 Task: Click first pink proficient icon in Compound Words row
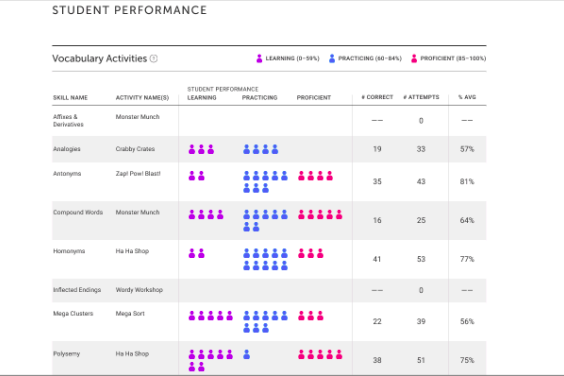pyautogui.click(x=301, y=215)
